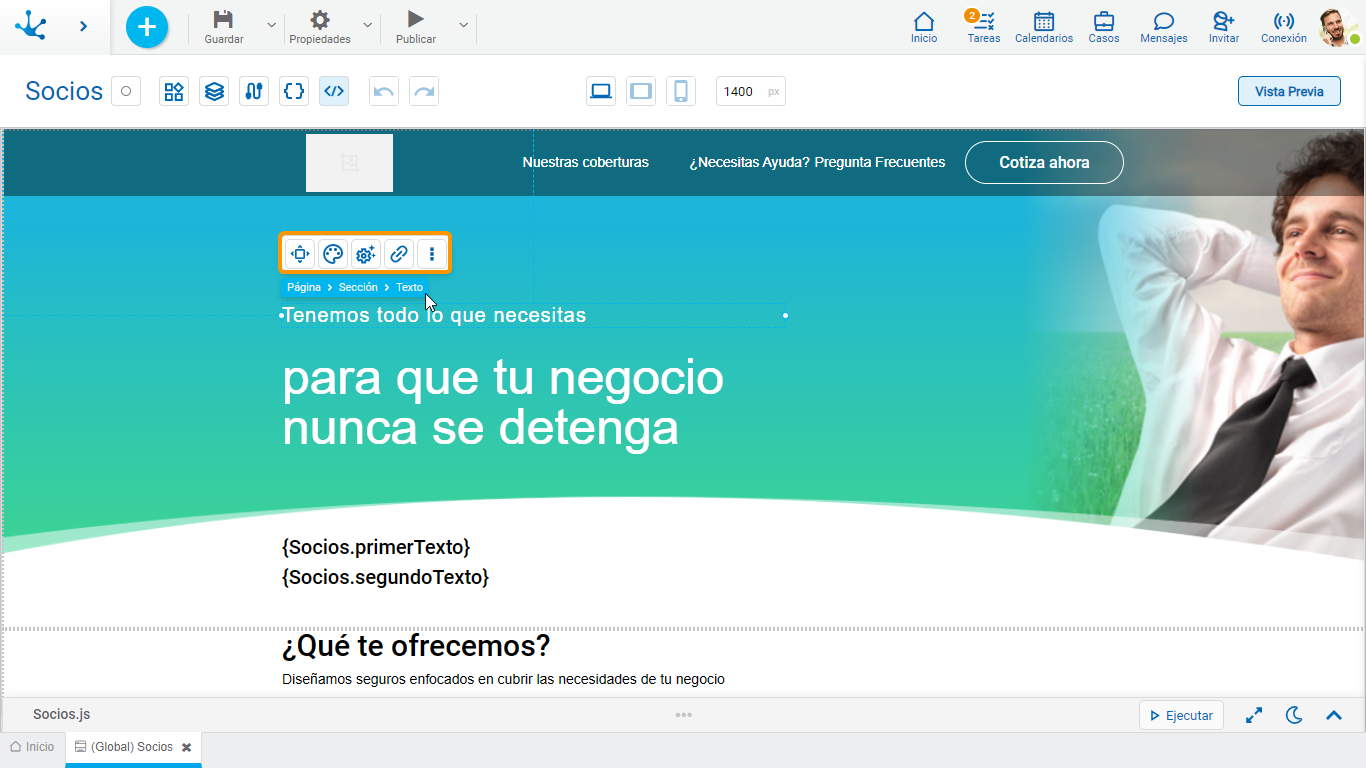The width and height of the screenshot is (1366, 768).
Task: Click the Deyel logo icon
Action: coord(31,26)
